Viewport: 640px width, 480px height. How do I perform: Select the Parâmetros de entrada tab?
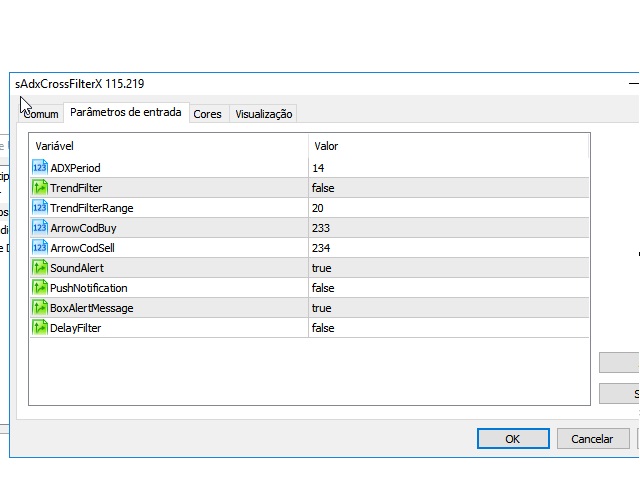126,113
